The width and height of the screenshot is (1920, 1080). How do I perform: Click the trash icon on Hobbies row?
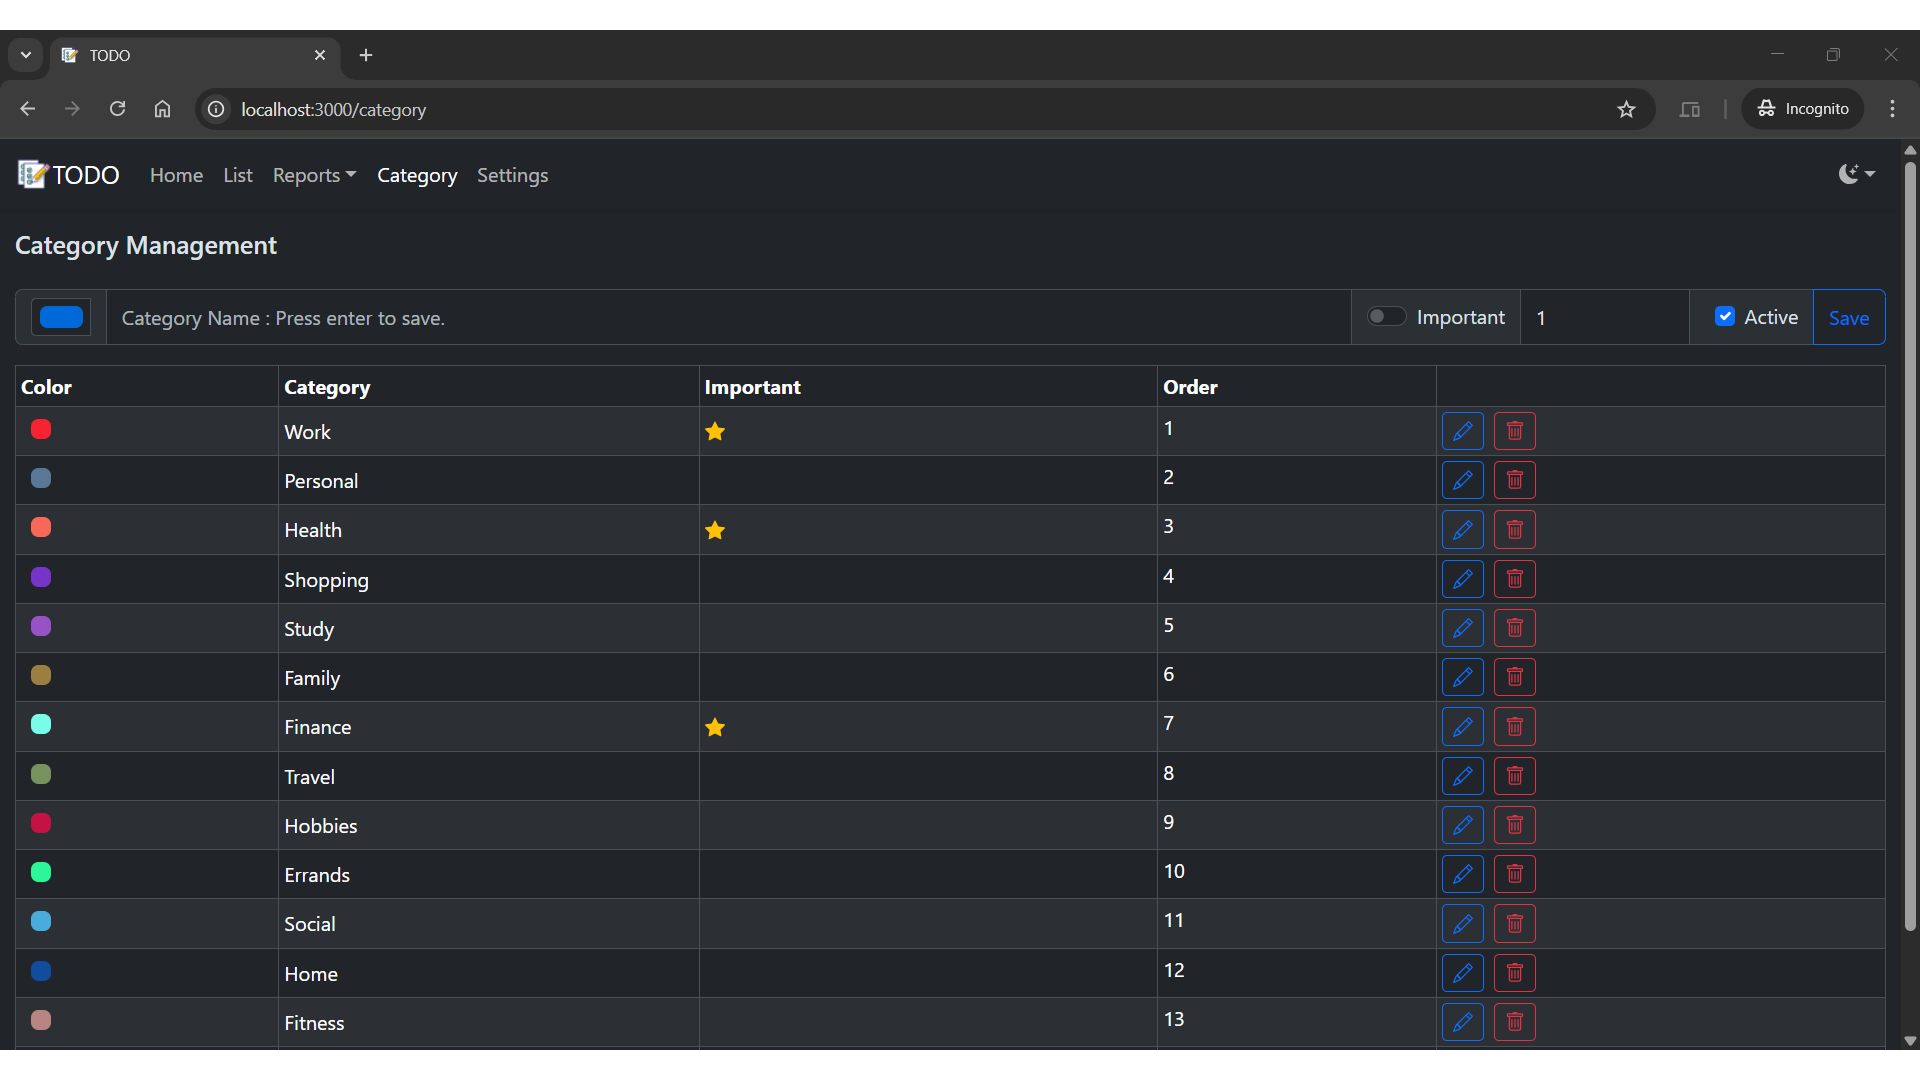pyautogui.click(x=1514, y=825)
